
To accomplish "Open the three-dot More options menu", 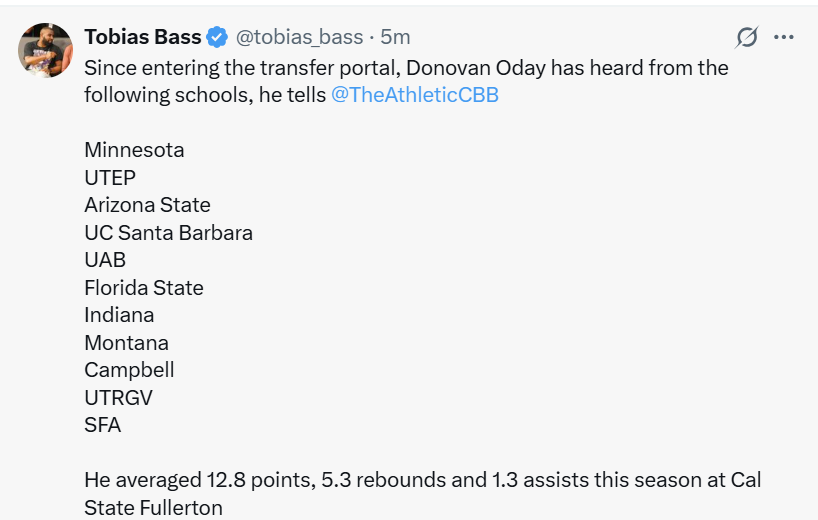I will 784,38.
